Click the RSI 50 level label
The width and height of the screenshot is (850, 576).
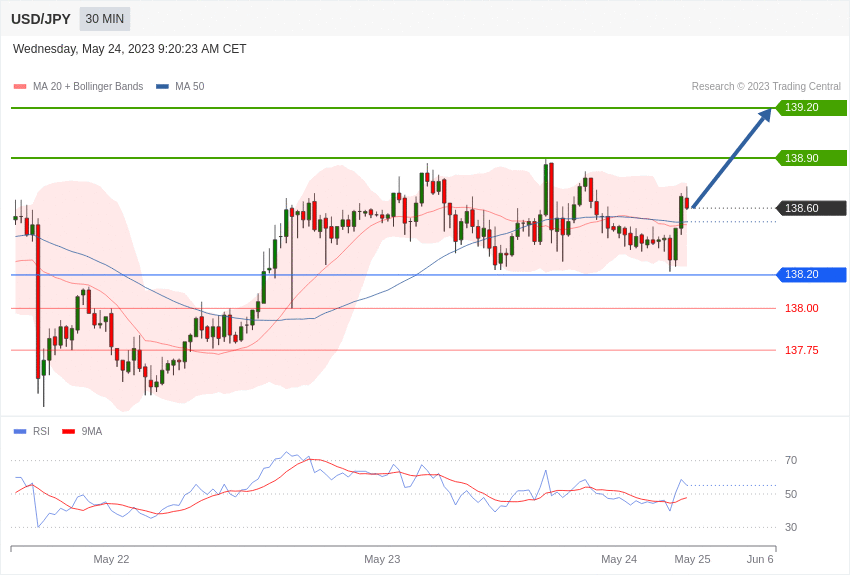791,494
